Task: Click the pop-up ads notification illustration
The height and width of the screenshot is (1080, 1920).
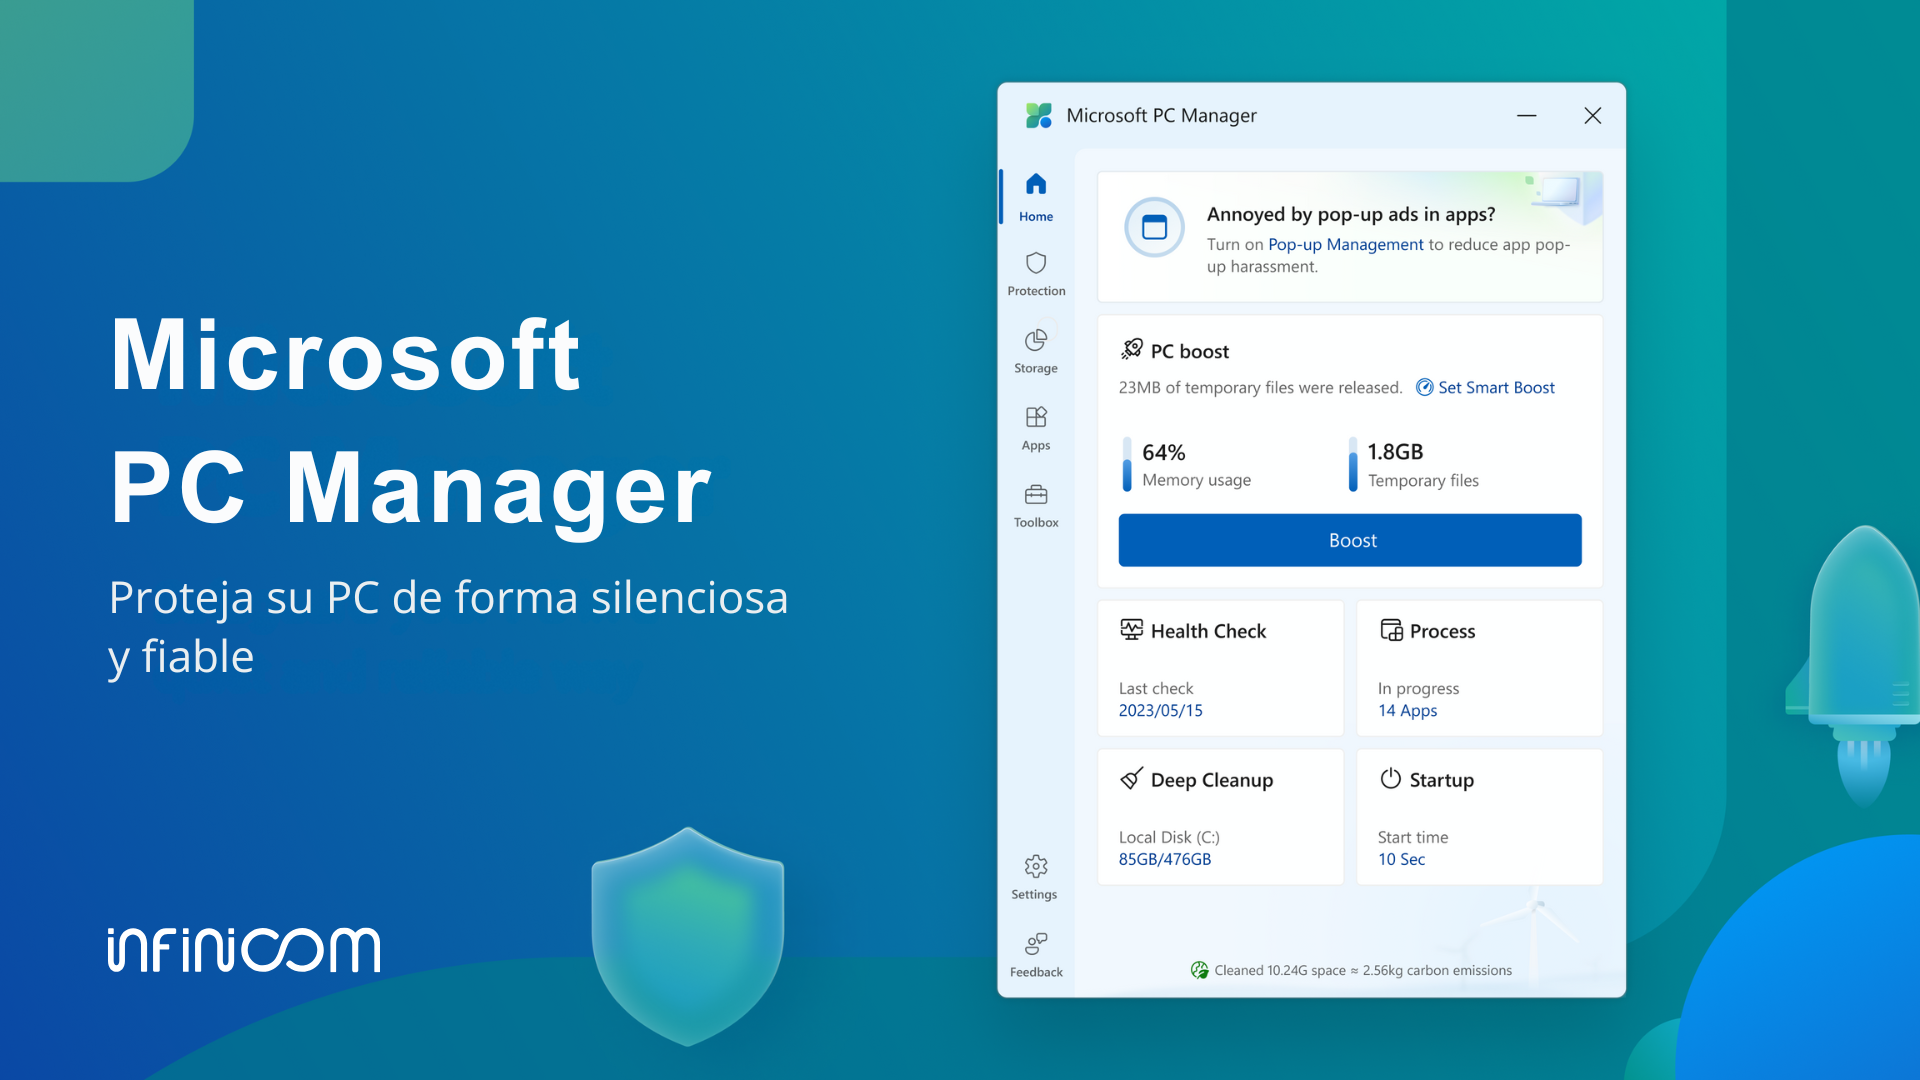Action: [1155, 228]
